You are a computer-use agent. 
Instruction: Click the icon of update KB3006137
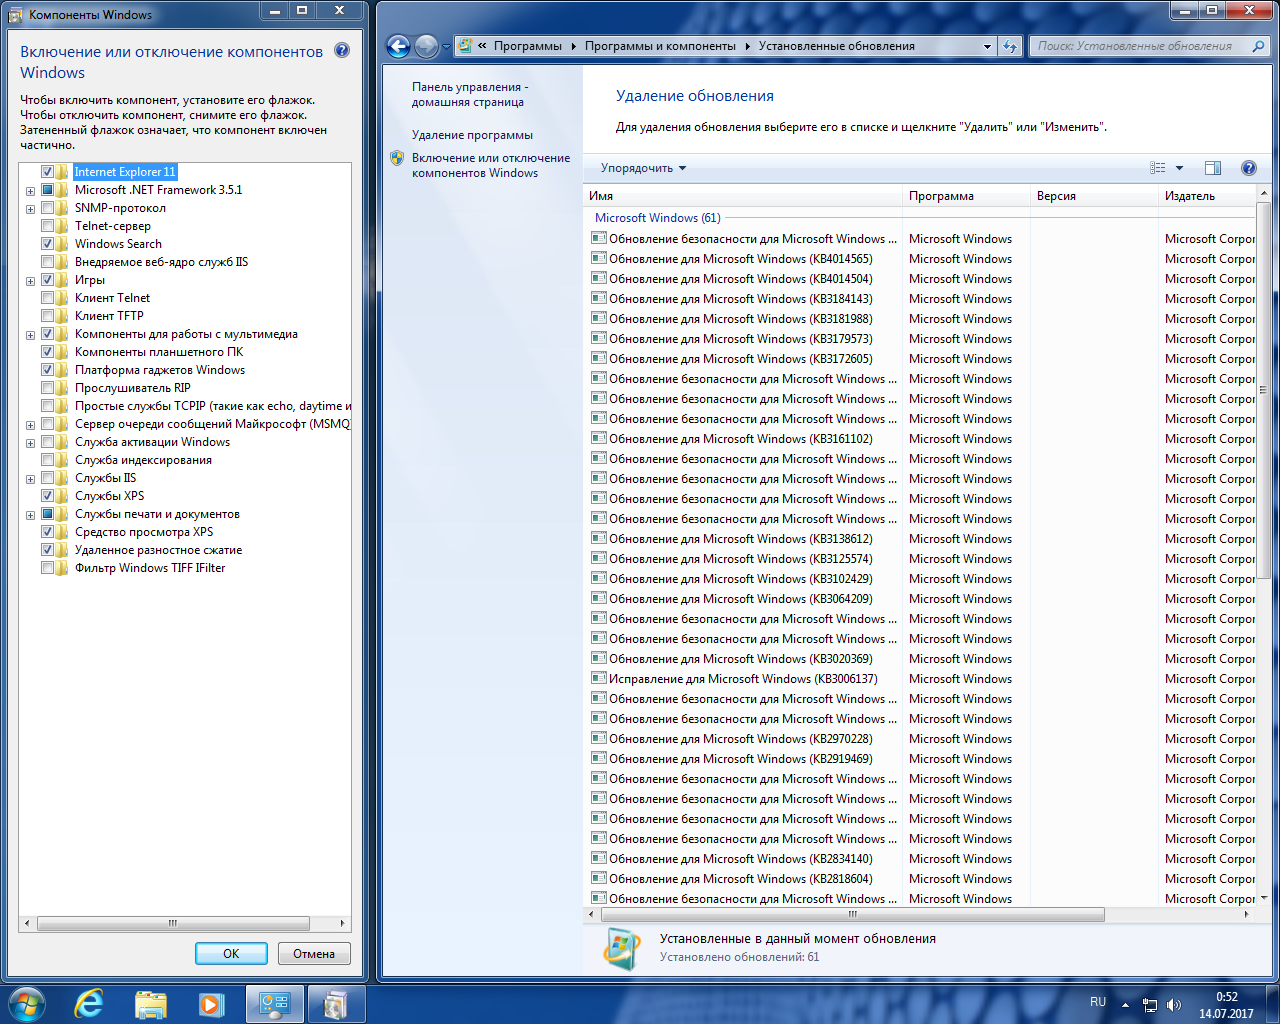coord(598,678)
